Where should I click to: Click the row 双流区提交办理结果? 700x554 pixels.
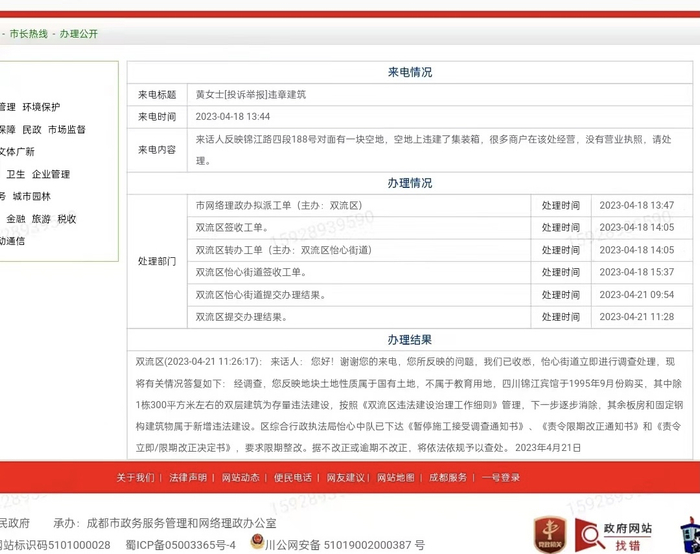(359, 317)
